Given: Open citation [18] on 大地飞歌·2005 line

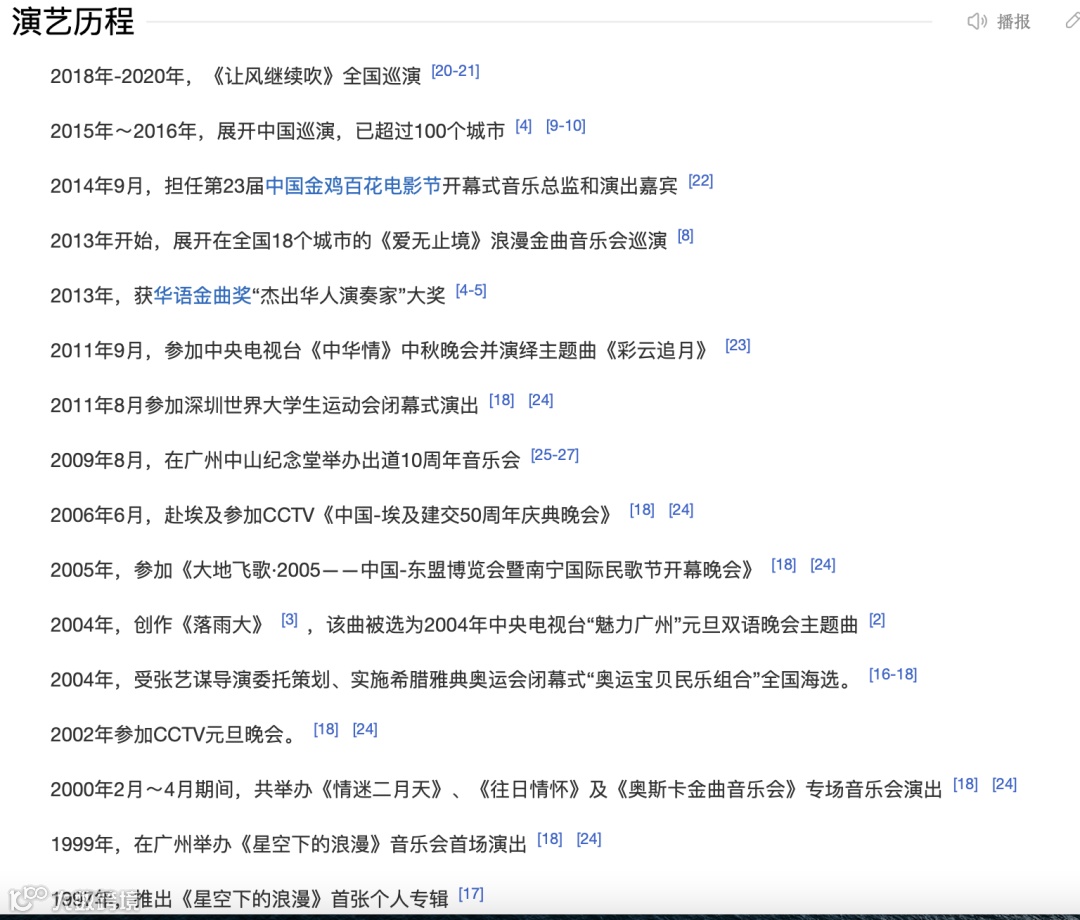Looking at the screenshot, I should coord(784,565).
